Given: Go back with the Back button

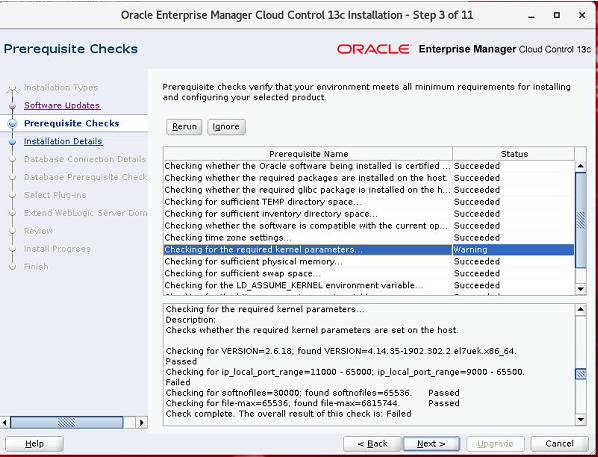Looking at the screenshot, I should [372, 444].
